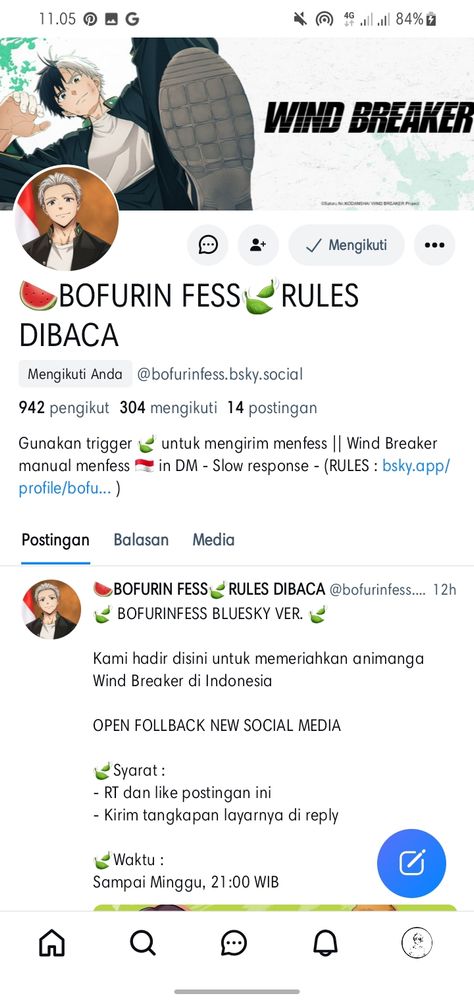
Task: Open the chat message icon button
Action: (208, 245)
